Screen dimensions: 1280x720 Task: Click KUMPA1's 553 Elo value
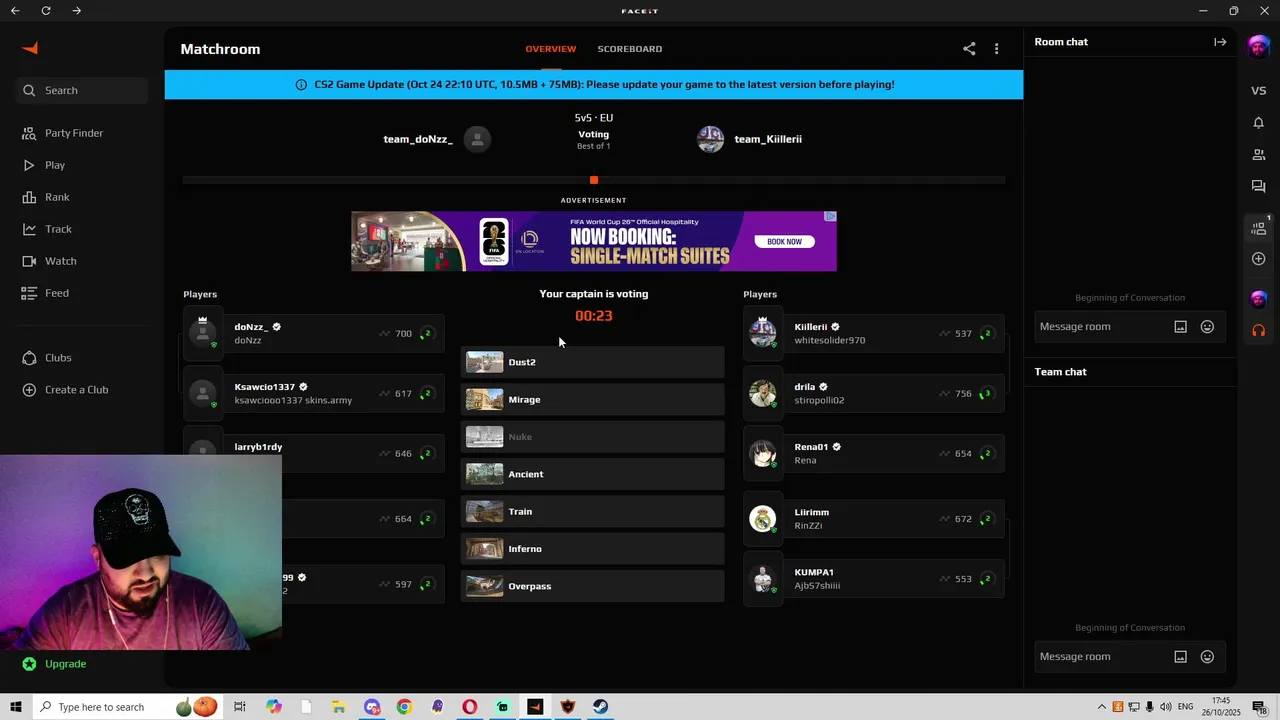[x=963, y=579]
